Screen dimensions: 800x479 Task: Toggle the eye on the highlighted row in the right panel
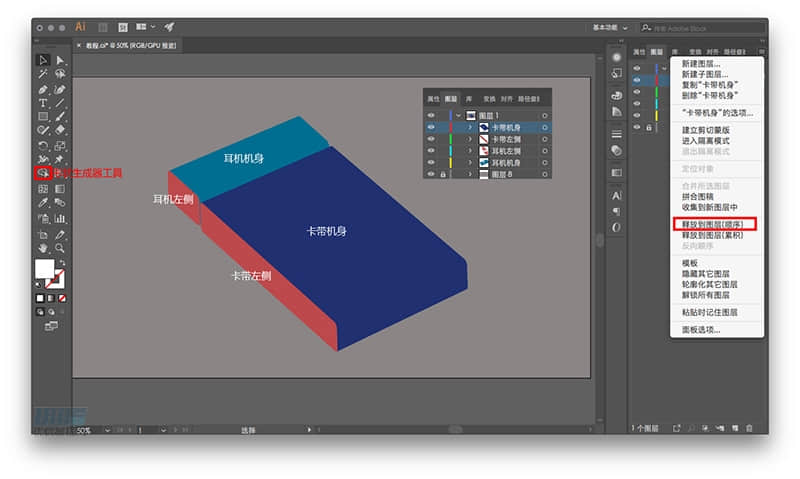[637, 80]
